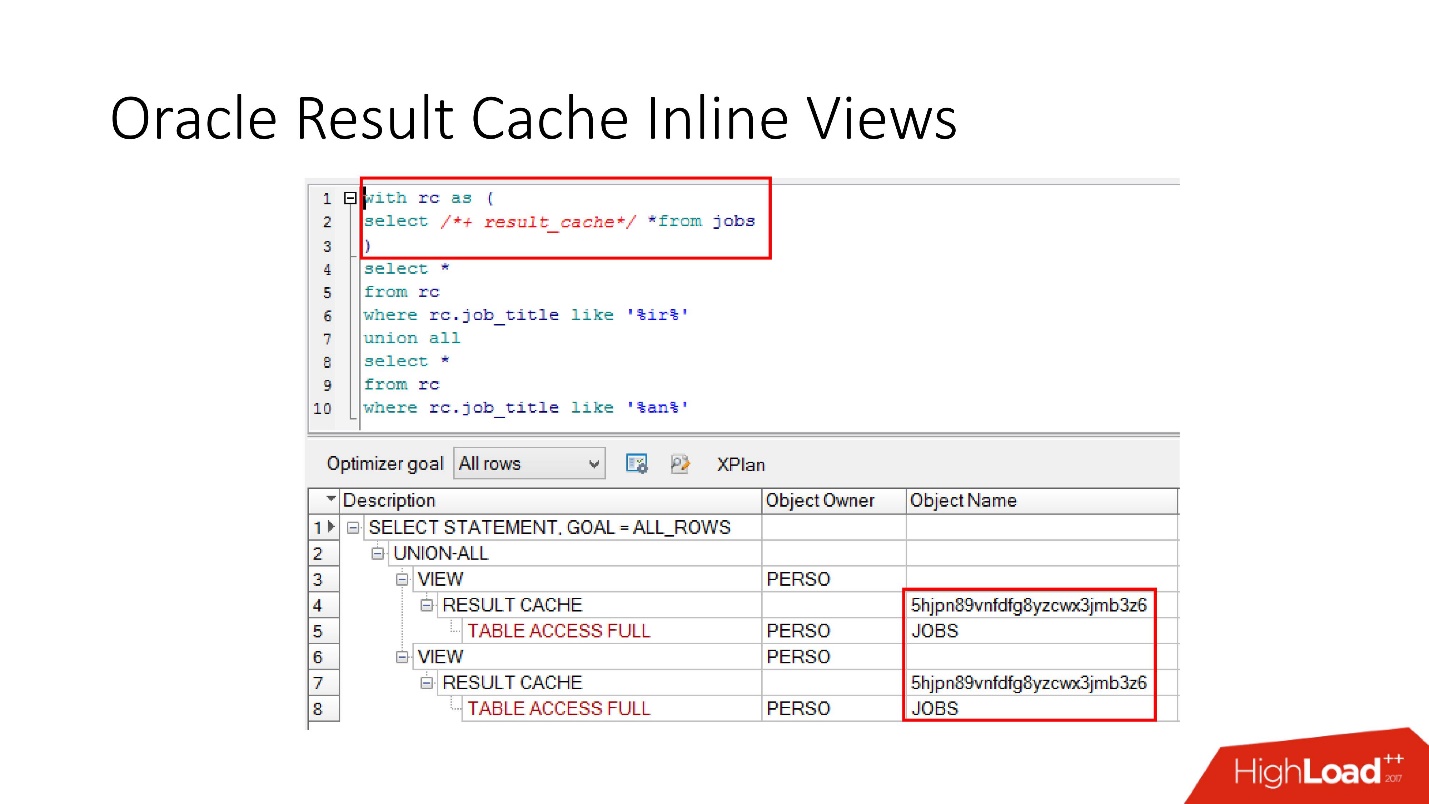The image size is (1429, 804).
Task: Collapse the SELECT STATEMENT node
Action: click(x=352, y=526)
